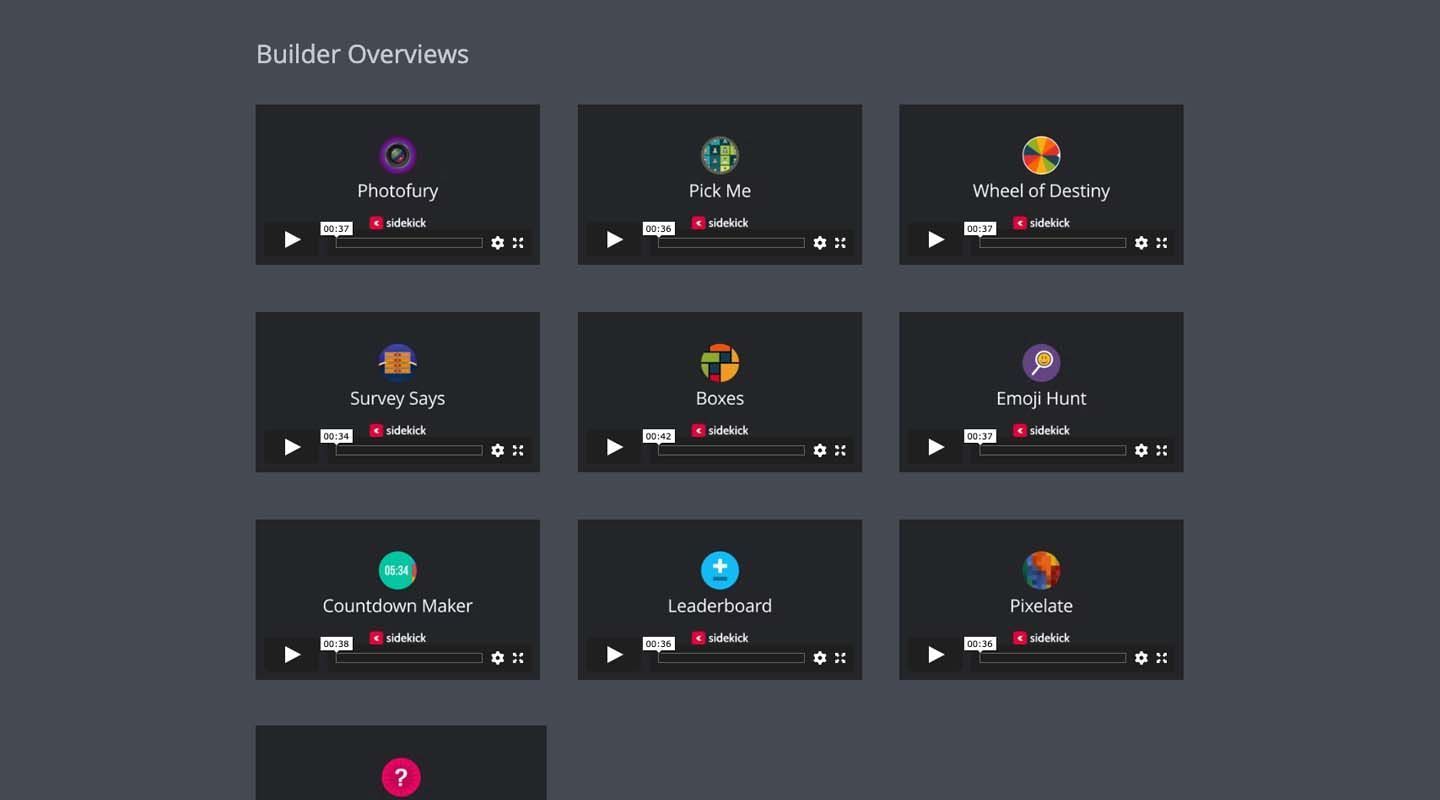Click sidekick logo on Pixelate video
Viewport: 1440px width, 800px height.
point(1041,638)
